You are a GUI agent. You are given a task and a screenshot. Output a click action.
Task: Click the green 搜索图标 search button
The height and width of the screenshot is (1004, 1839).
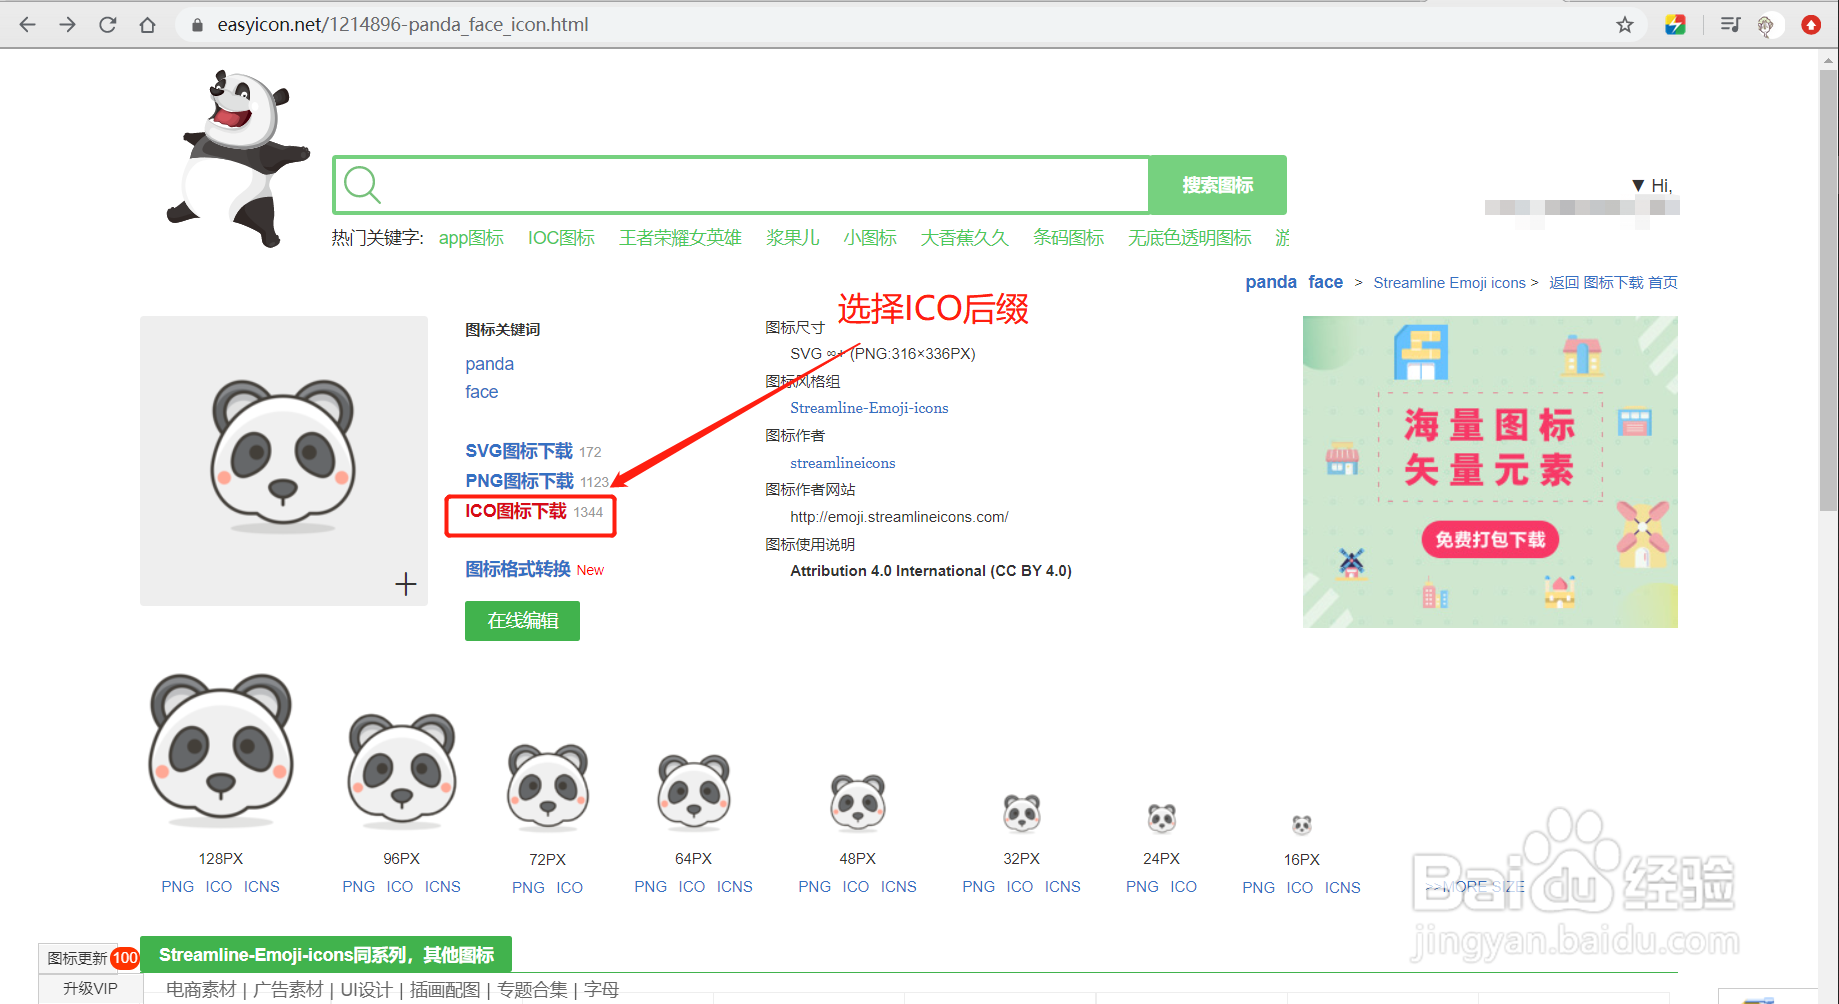[1218, 185]
